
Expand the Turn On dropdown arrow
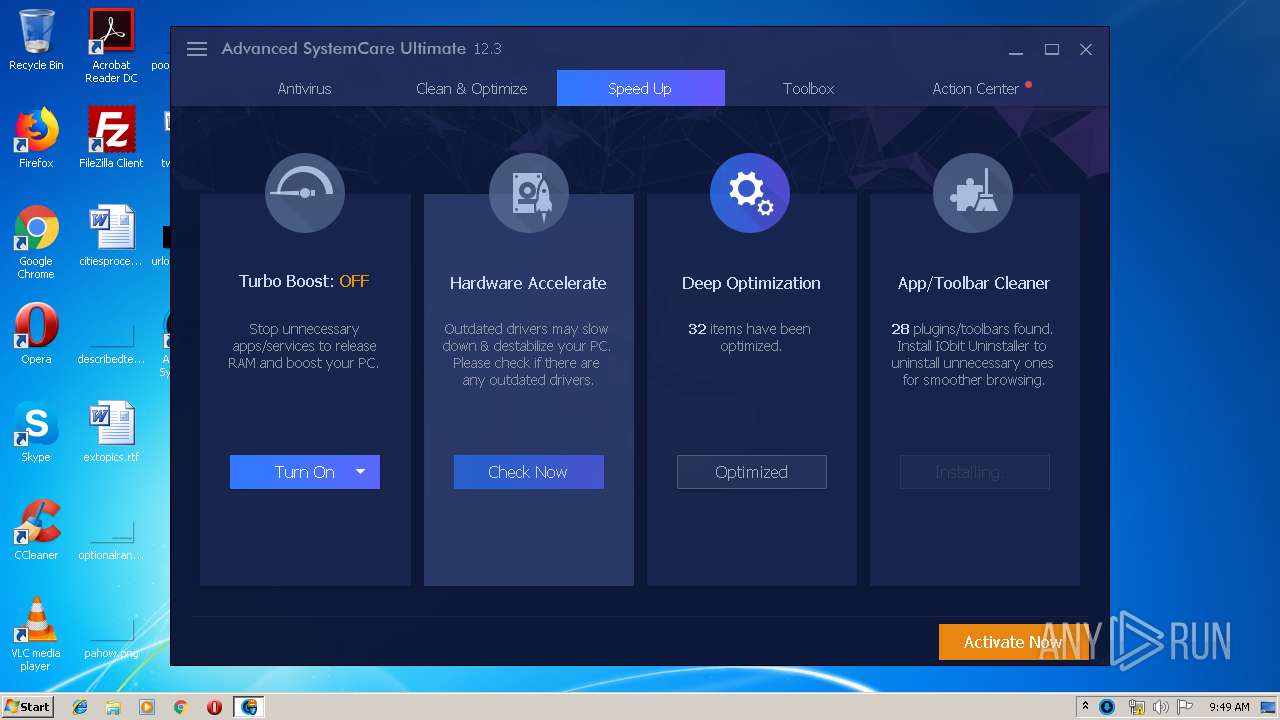tap(361, 472)
